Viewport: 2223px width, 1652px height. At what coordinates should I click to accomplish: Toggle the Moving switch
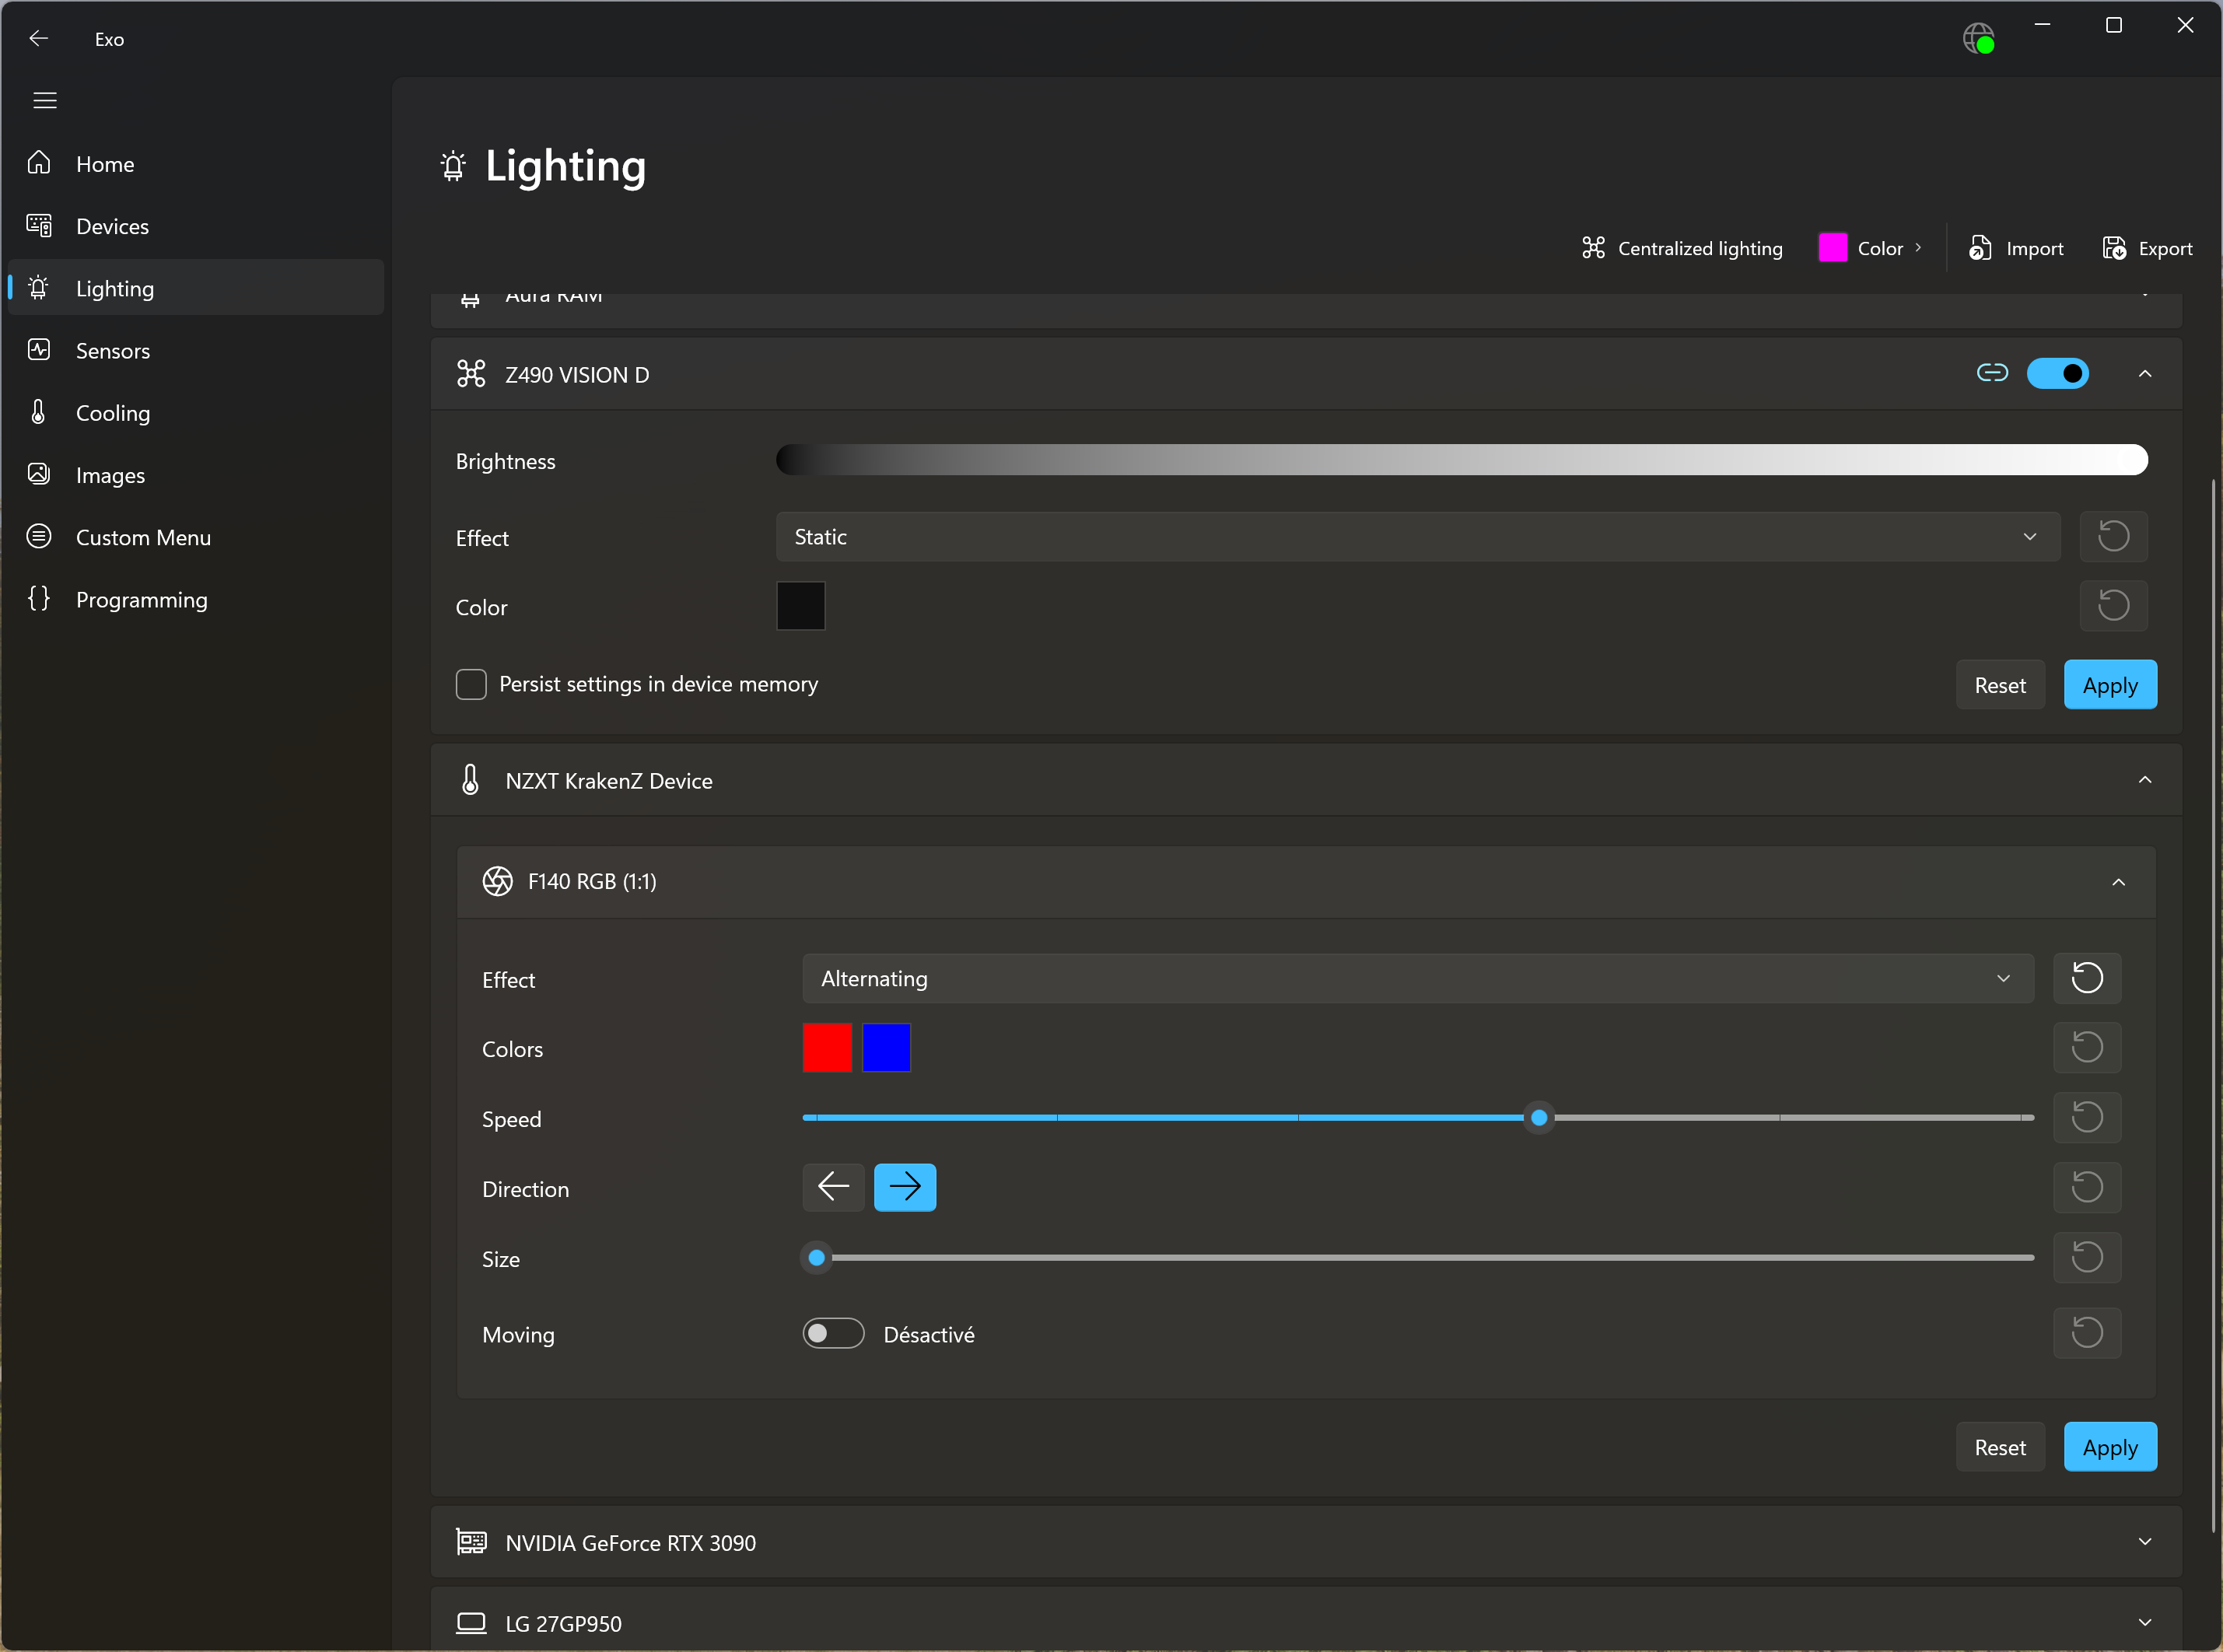pyautogui.click(x=833, y=1333)
